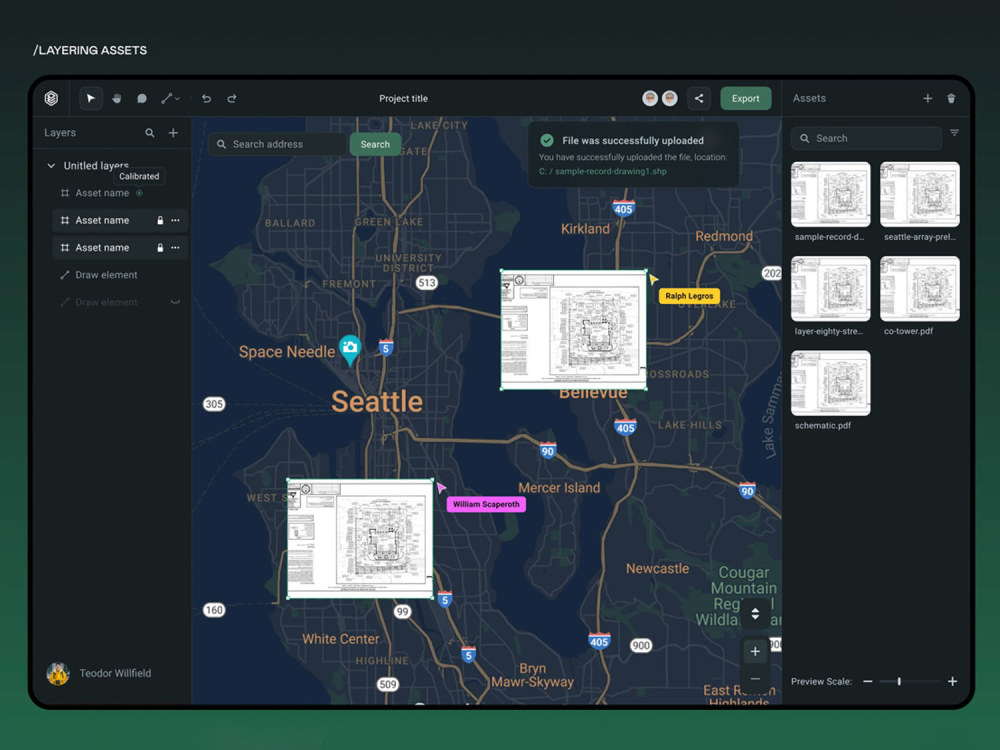Select the pointer cursor tool
Viewport: 1000px width, 750px height.
point(91,98)
